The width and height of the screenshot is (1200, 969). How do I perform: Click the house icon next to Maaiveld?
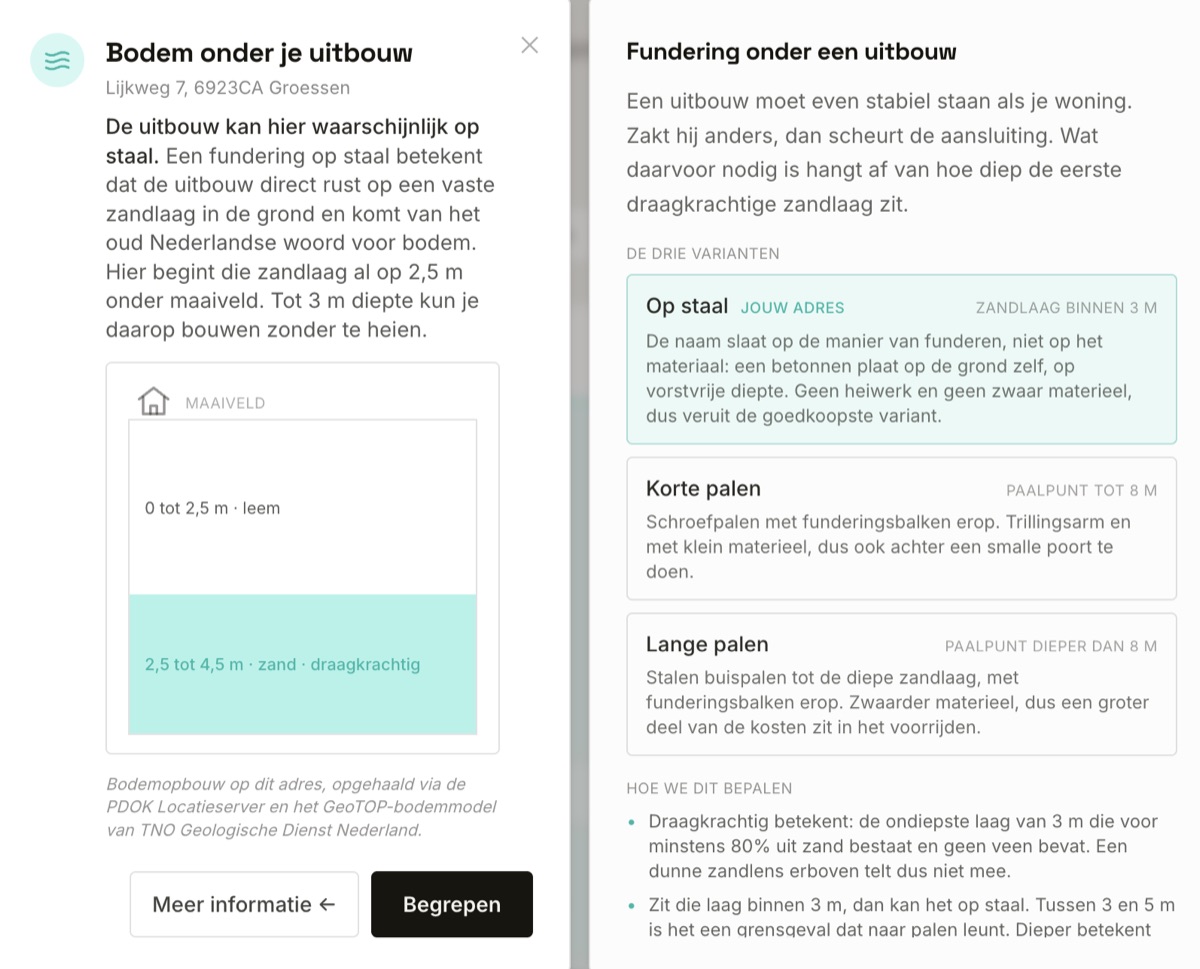click(x=153, y=402)
